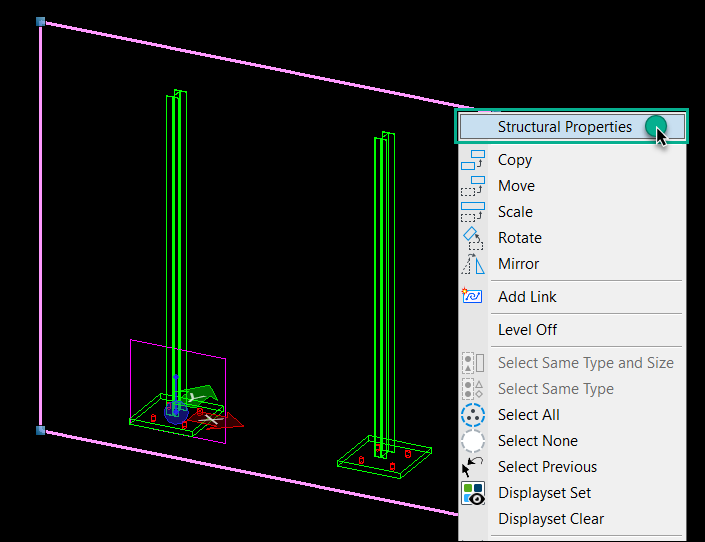The image size is (705, 542).
Task: Click the Rotate icon in the menu
Action: [473, 238]
